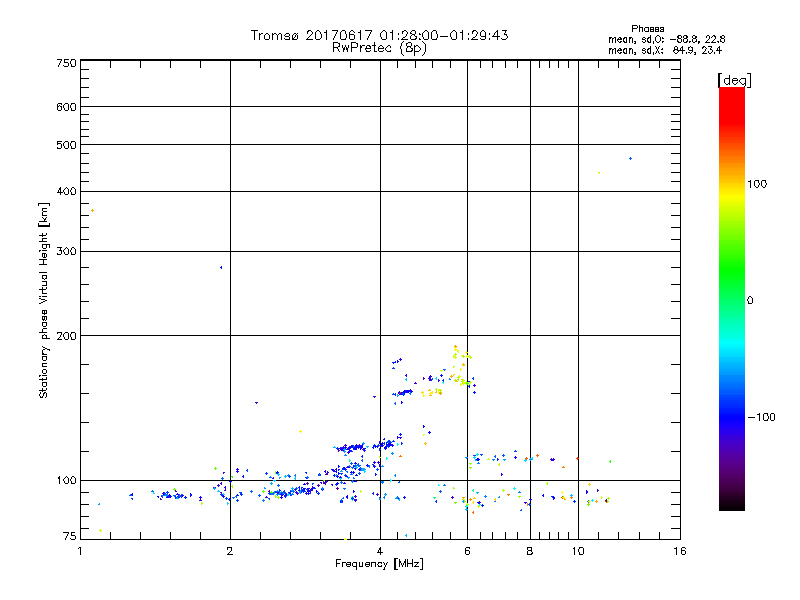Click the '400' height axis tick label
The image size is (800, 600).
pos(66,191)
